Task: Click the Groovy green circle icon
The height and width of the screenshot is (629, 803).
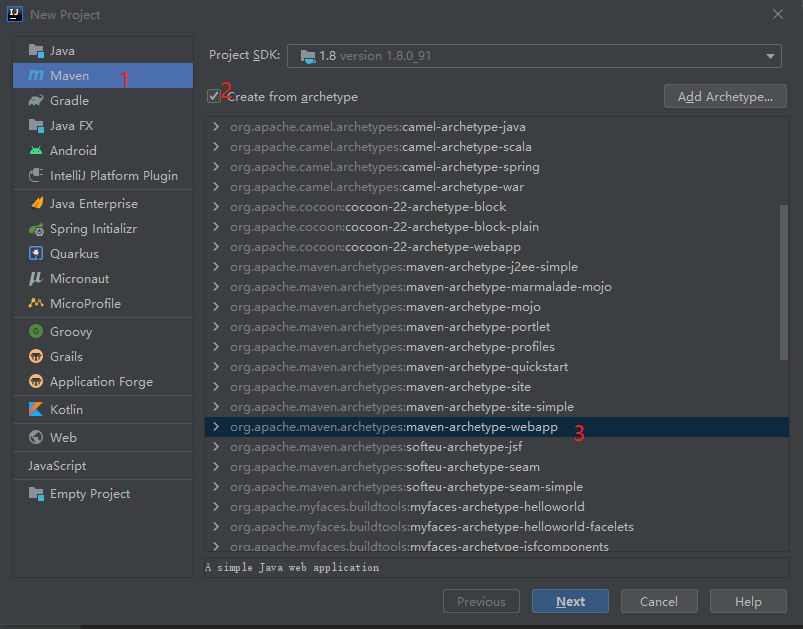Action: click(36, 331)
